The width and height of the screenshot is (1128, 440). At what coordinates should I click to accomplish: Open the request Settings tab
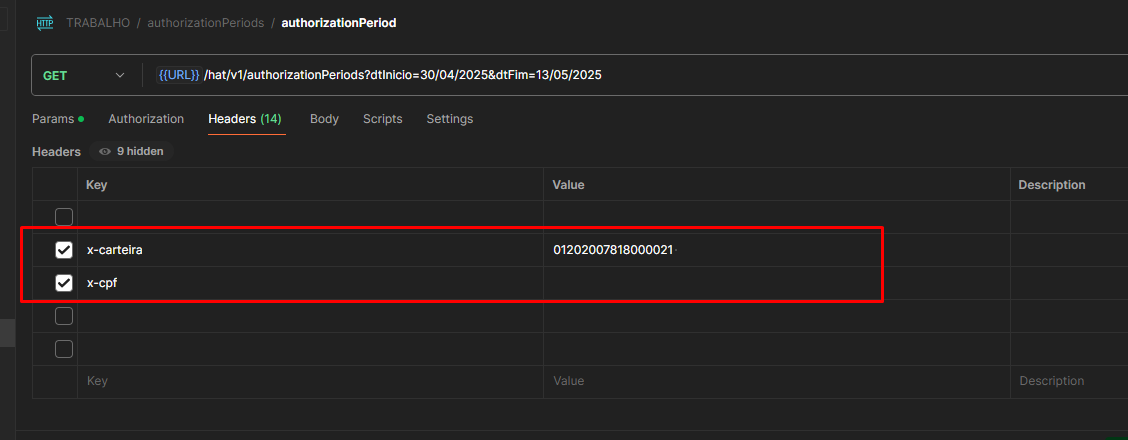pos(450,119)
